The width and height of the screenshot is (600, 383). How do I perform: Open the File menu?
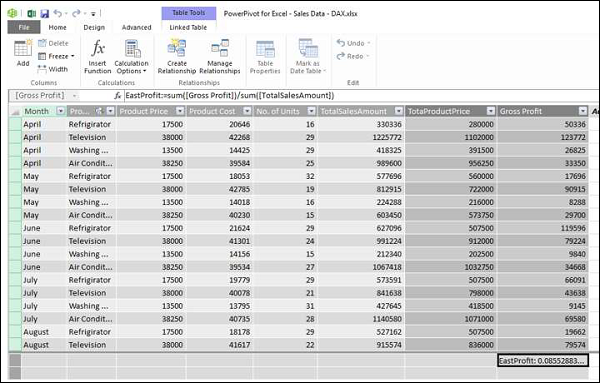click(24, 27)
